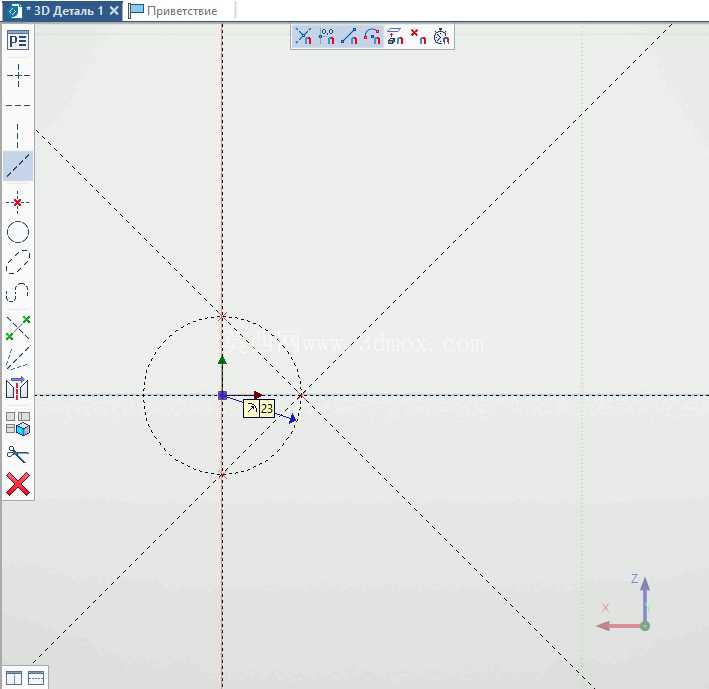The height and width of the screenshot is (689, 709).
Task: Open the workplane views with cube icon
Action: [x=18, y=423]
